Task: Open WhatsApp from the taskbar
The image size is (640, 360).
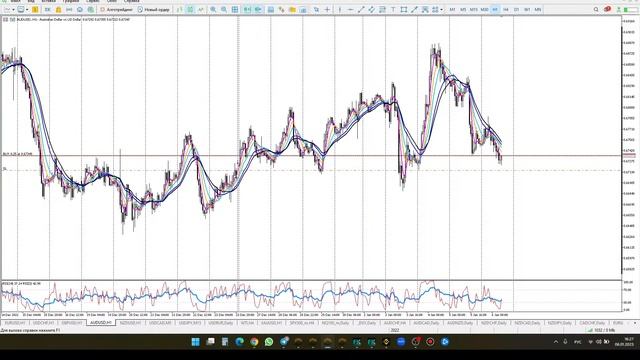Action: 269,342
